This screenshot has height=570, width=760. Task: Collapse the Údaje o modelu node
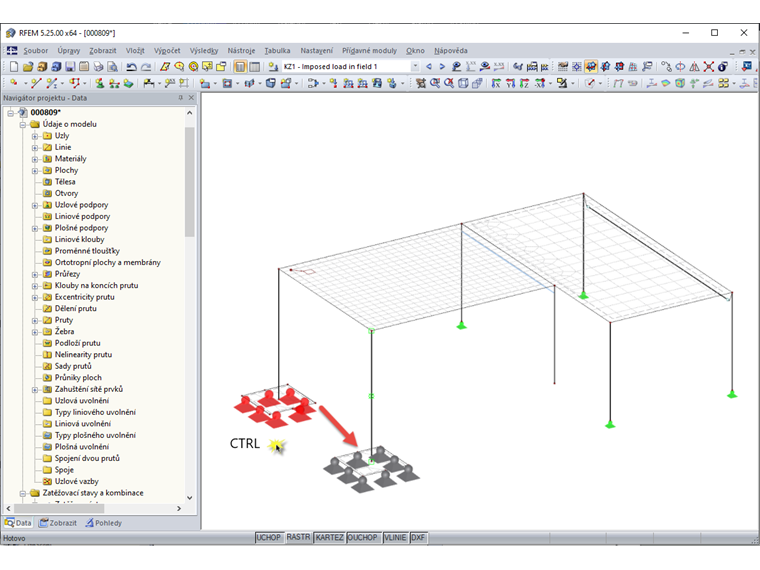(x=23, y=125)
